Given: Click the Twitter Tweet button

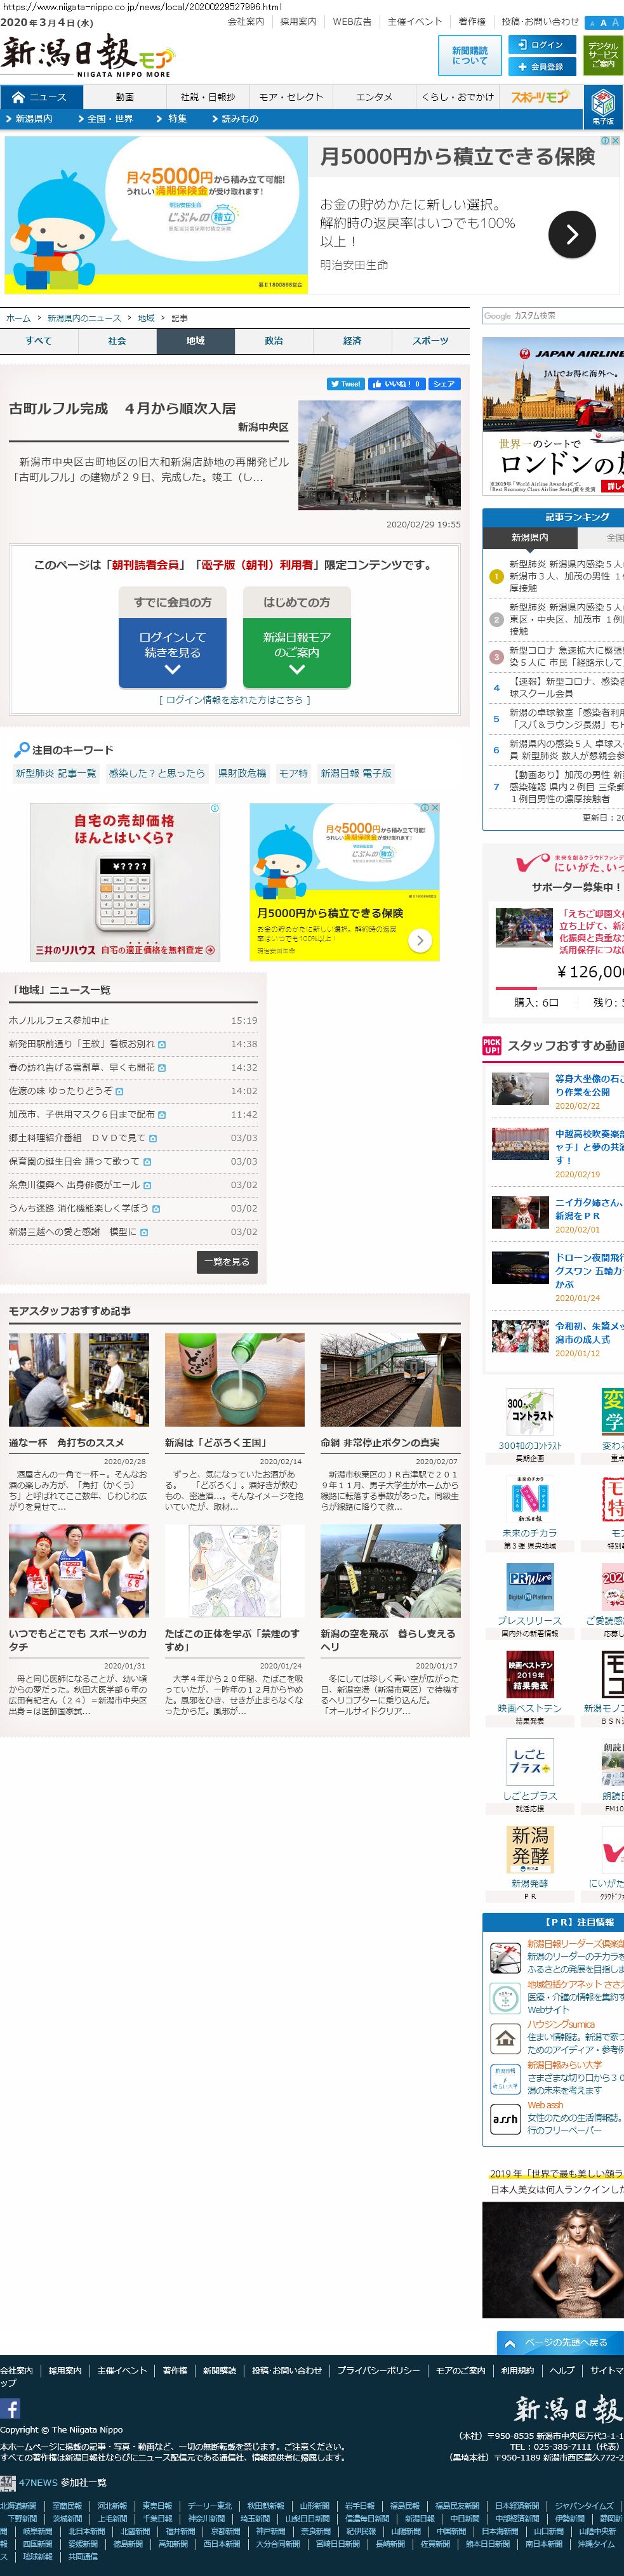Looking at the screenshot, I should (345, 384).
